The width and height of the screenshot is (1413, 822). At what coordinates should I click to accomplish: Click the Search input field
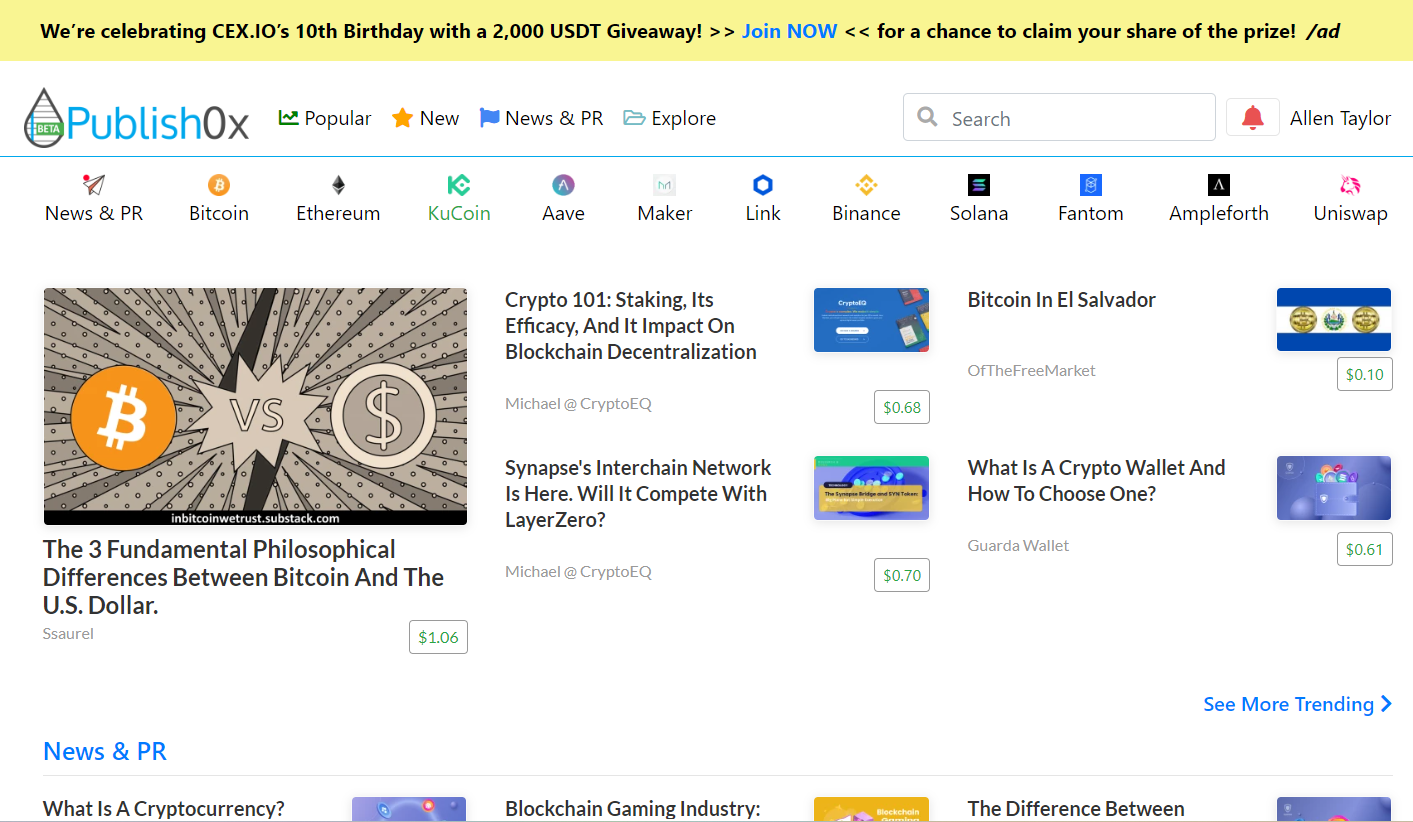1059,118
